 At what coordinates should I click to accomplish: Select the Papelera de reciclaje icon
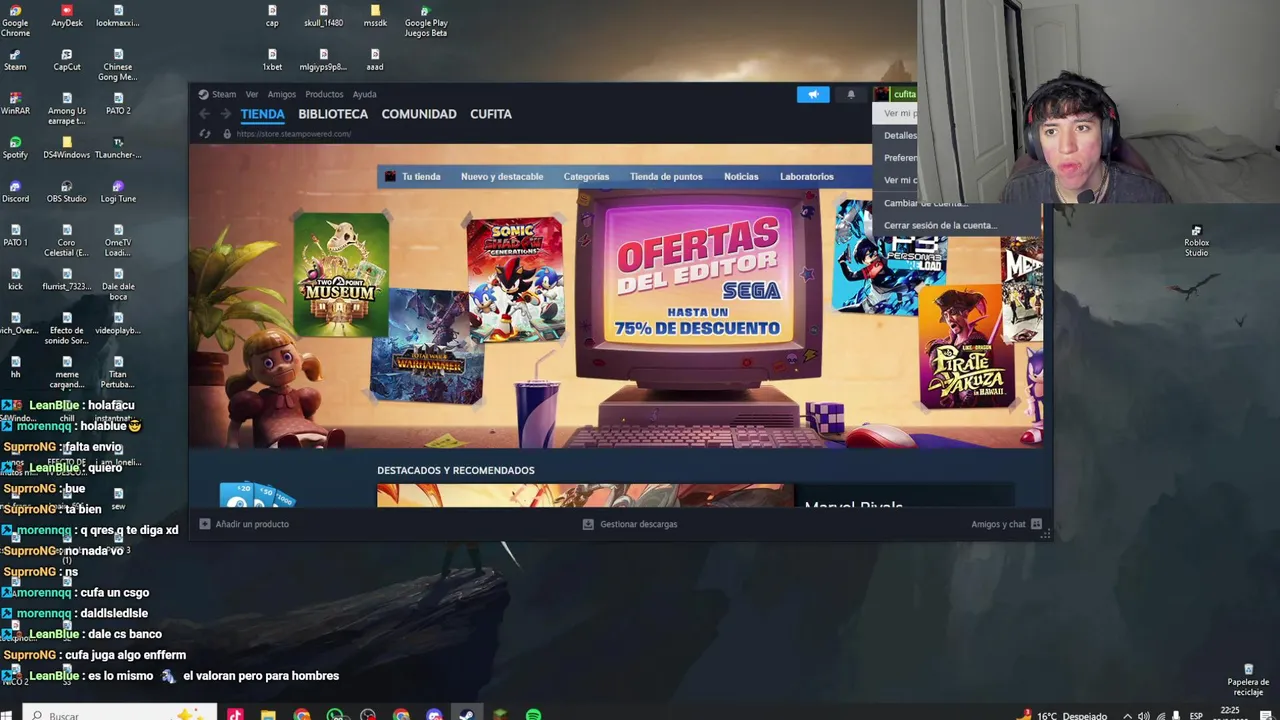tap(1248, 680)
